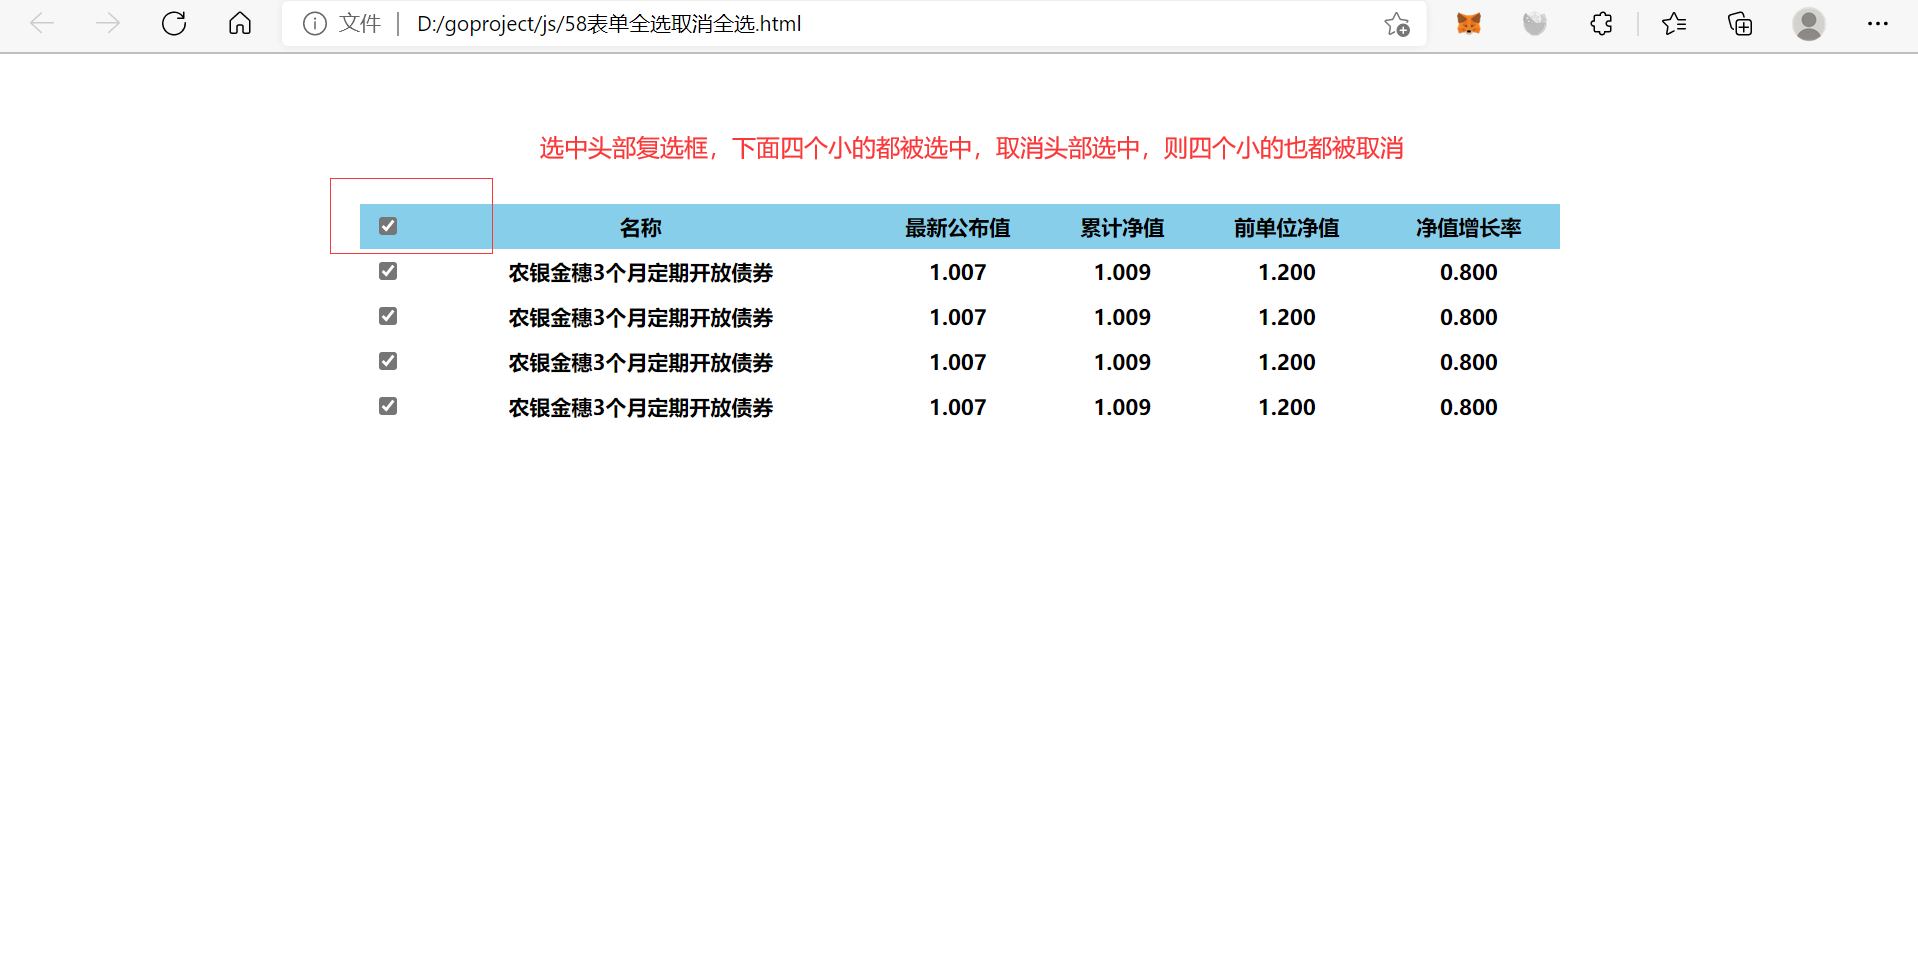This screenshot has height=965, width=1918.
Task: Click the 文件 label in address bar
Action: [x=360, y=23]
